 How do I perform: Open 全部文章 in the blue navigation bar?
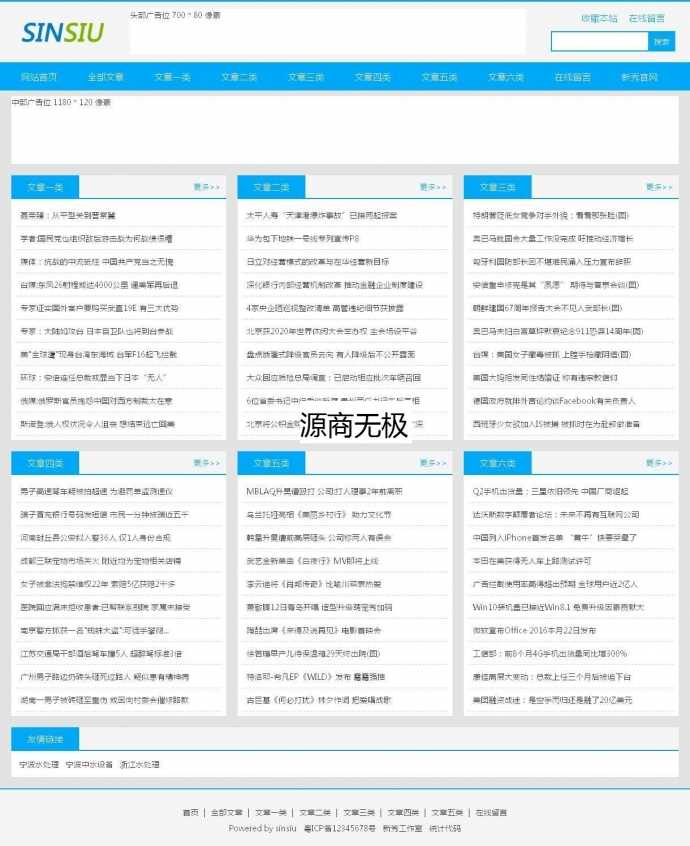[x=106, y=77]
